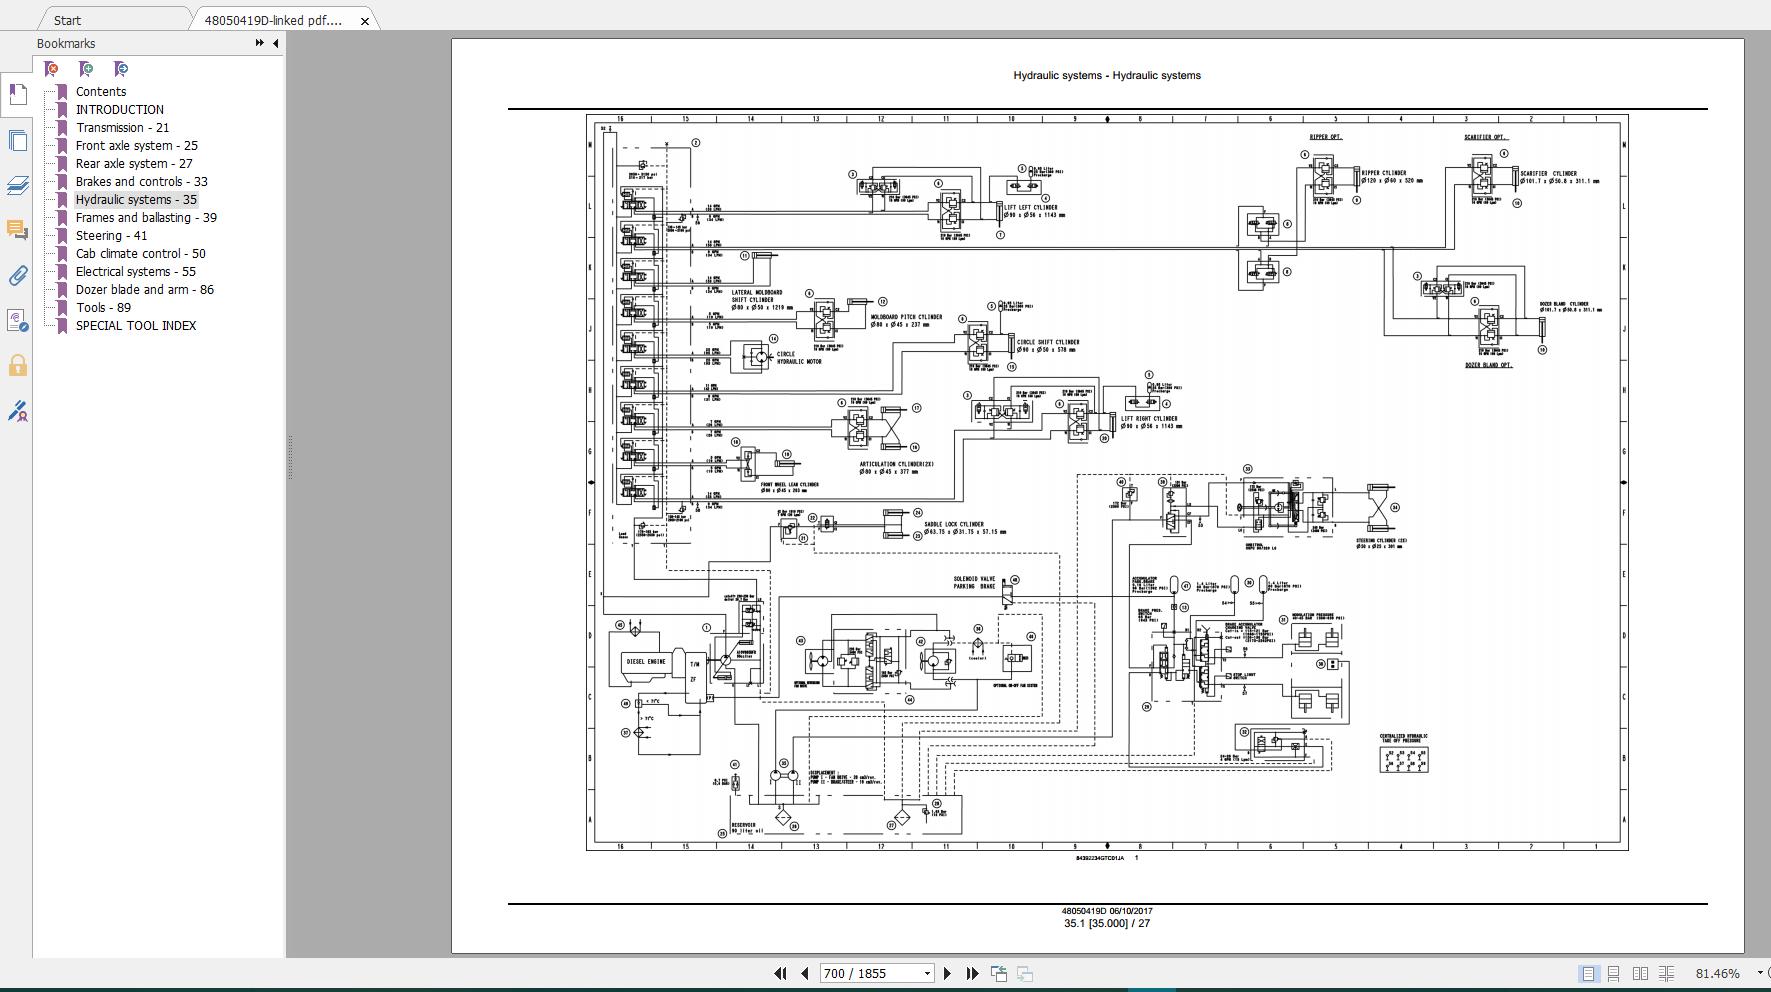
Task: Jump to Front axle system - 25
Action: click(137, 145)
